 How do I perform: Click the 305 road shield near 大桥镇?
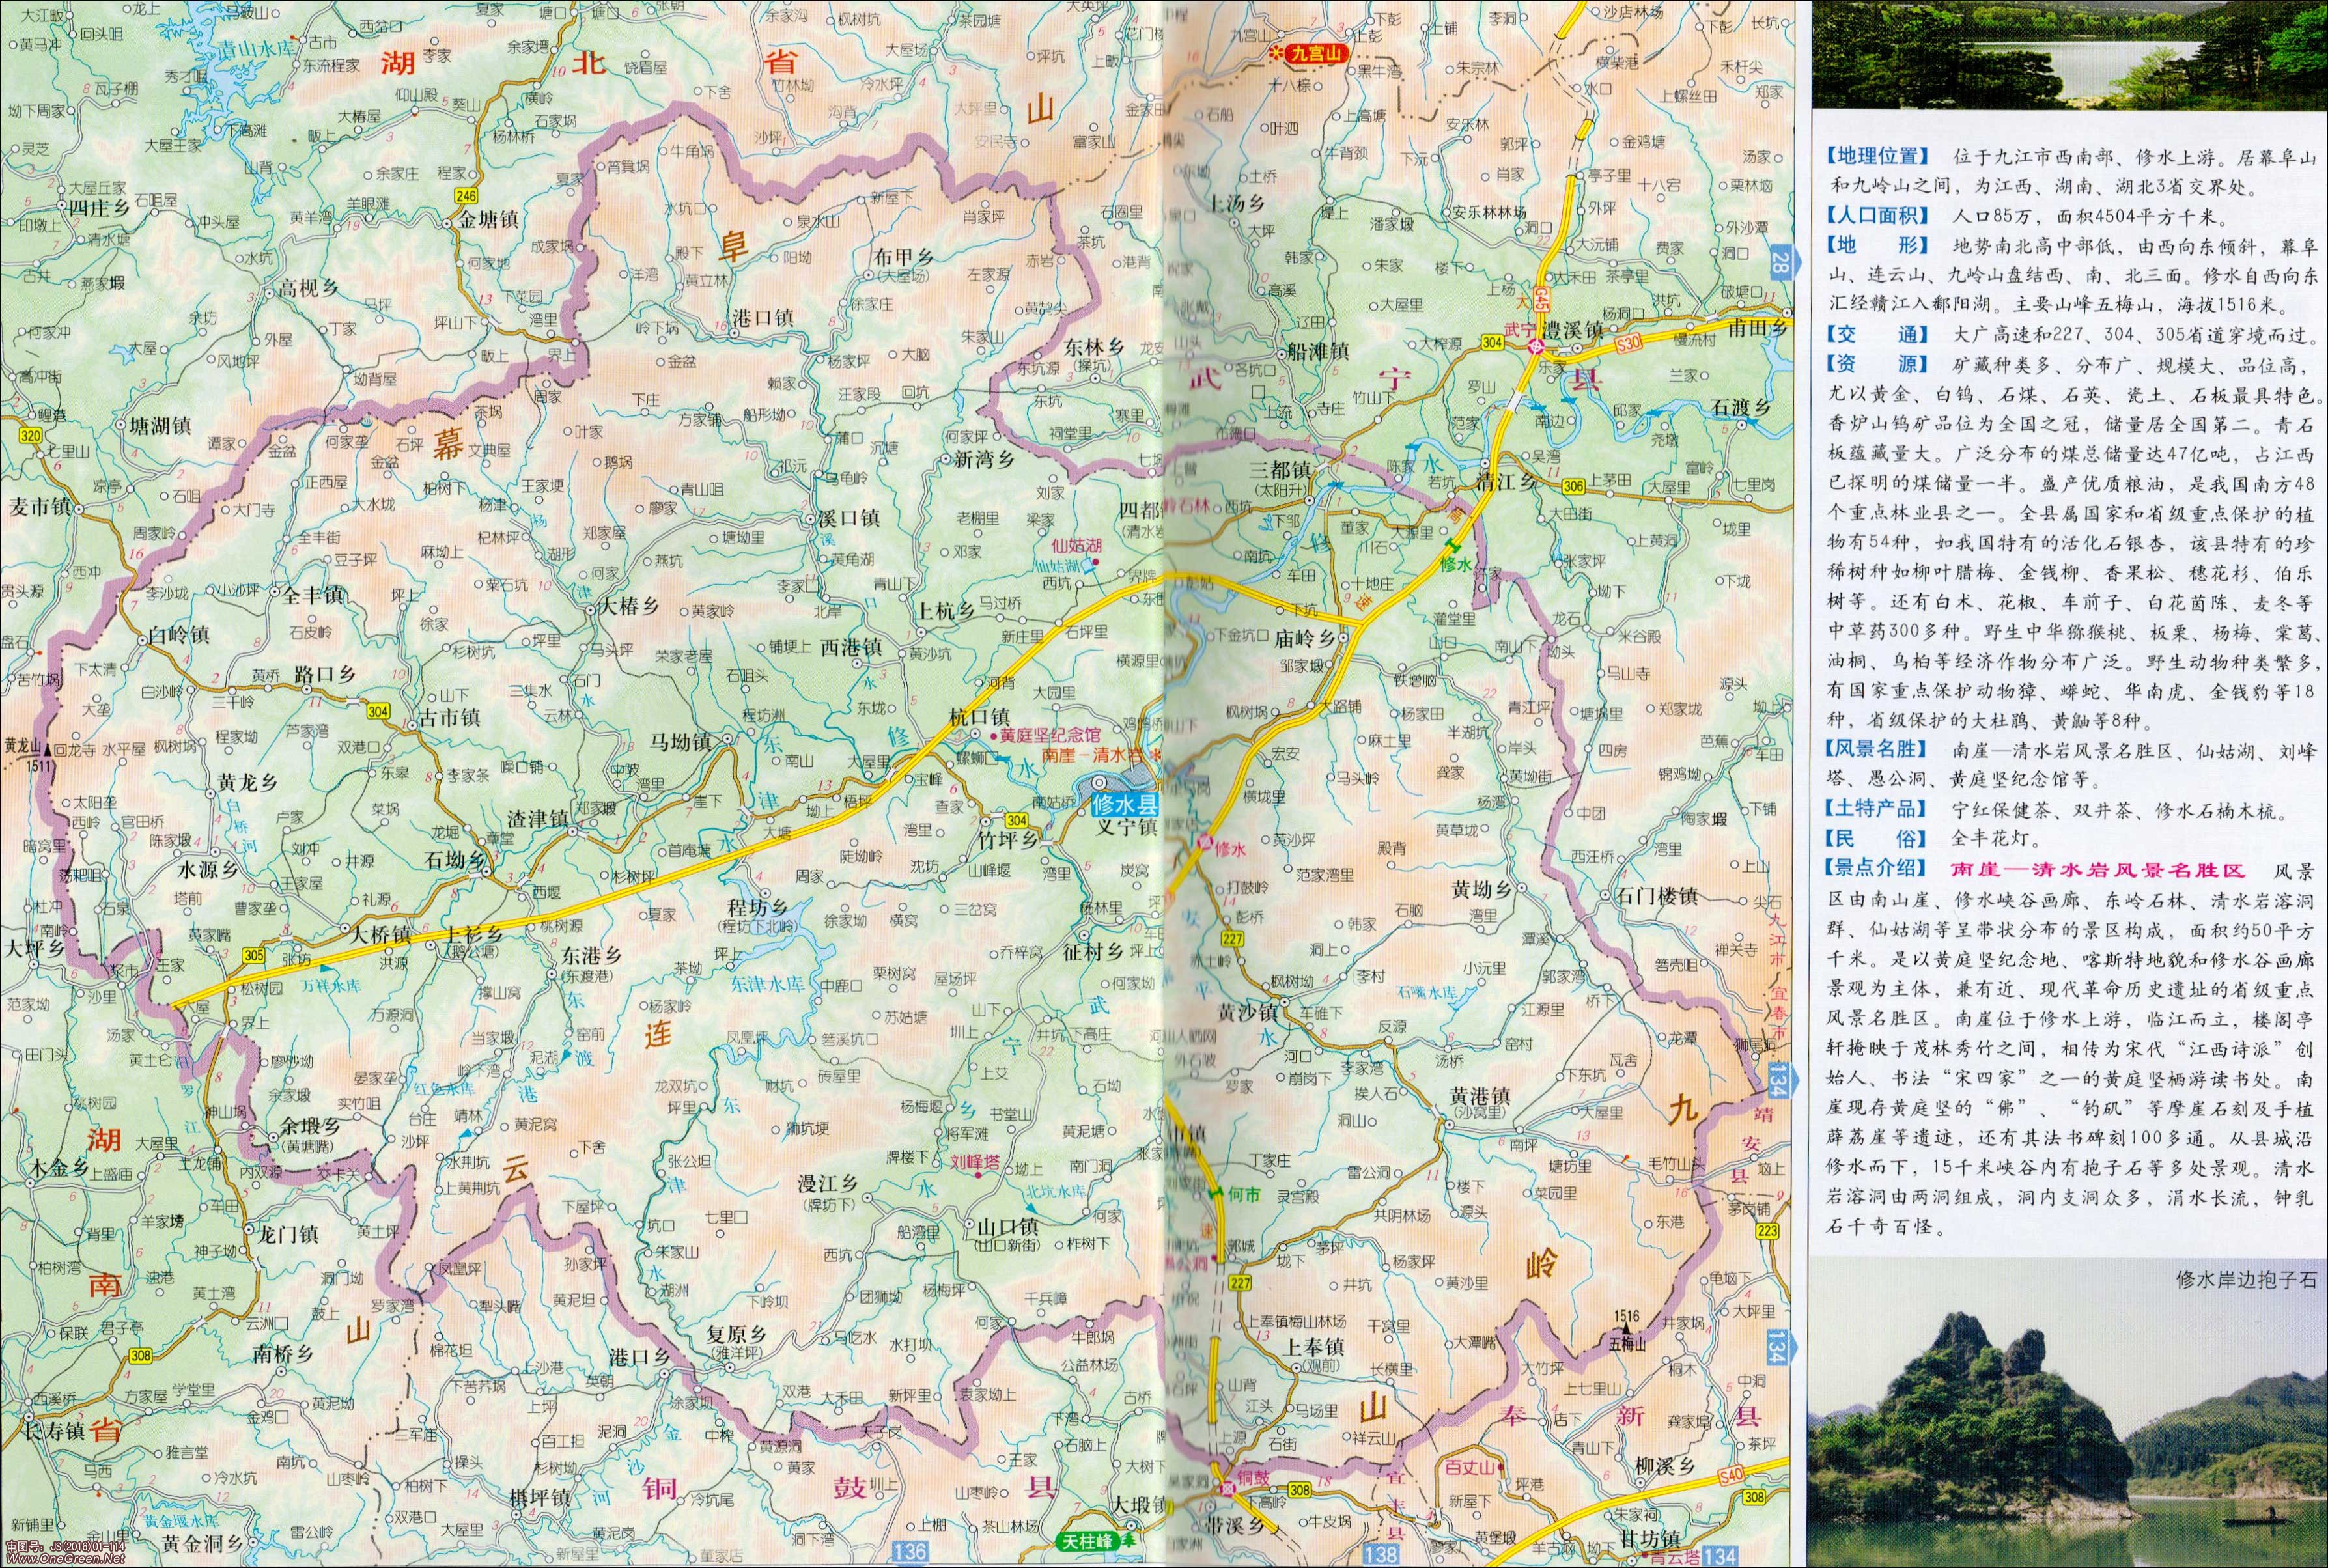coord(254,955)
